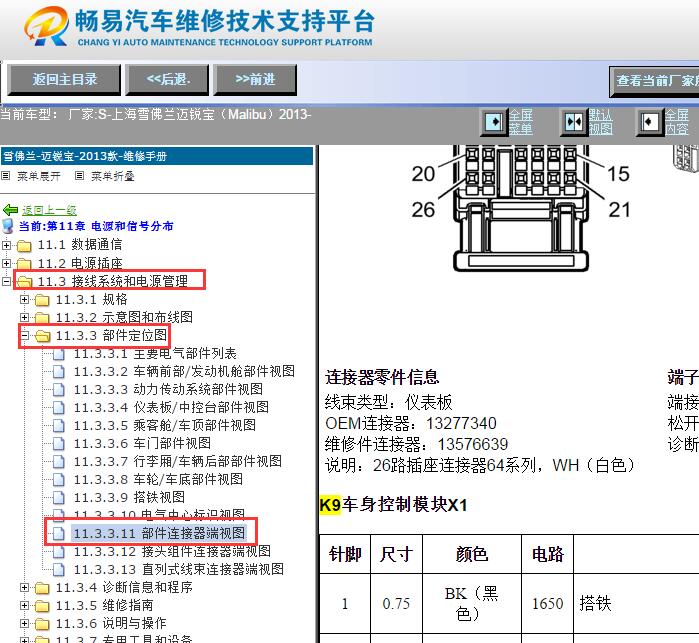Click the Chang Yi platform logo
This screenshot has height=643, width=699.
[46, 26]
